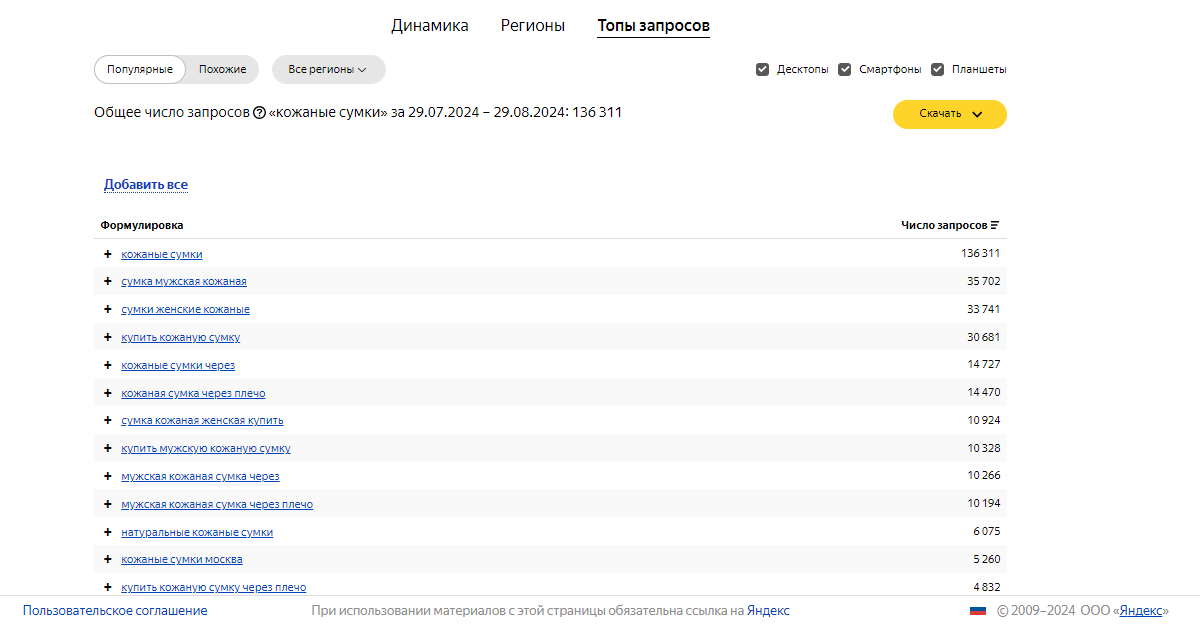The image size is (1200, 624).
Task: Open the 'Все регионы' dropdown
Action: pos(328,70)
